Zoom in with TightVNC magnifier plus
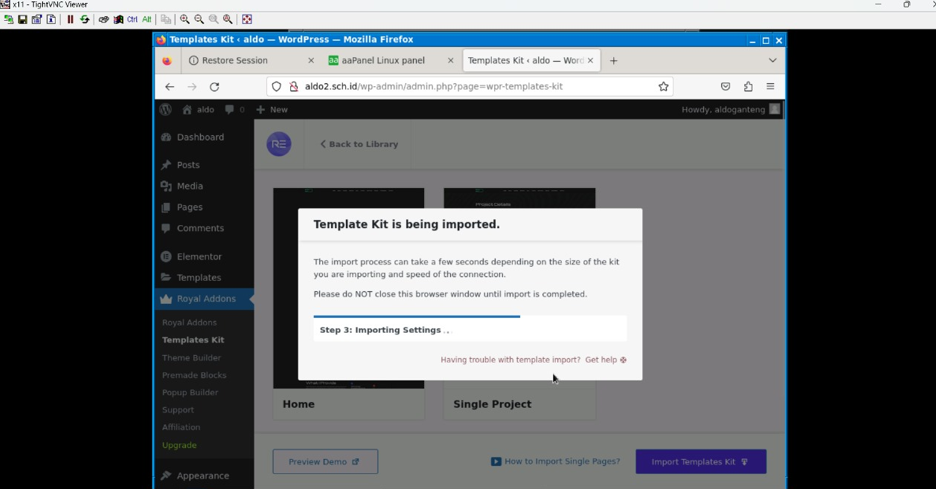This screenshot has height=489, width=936. 185,19
